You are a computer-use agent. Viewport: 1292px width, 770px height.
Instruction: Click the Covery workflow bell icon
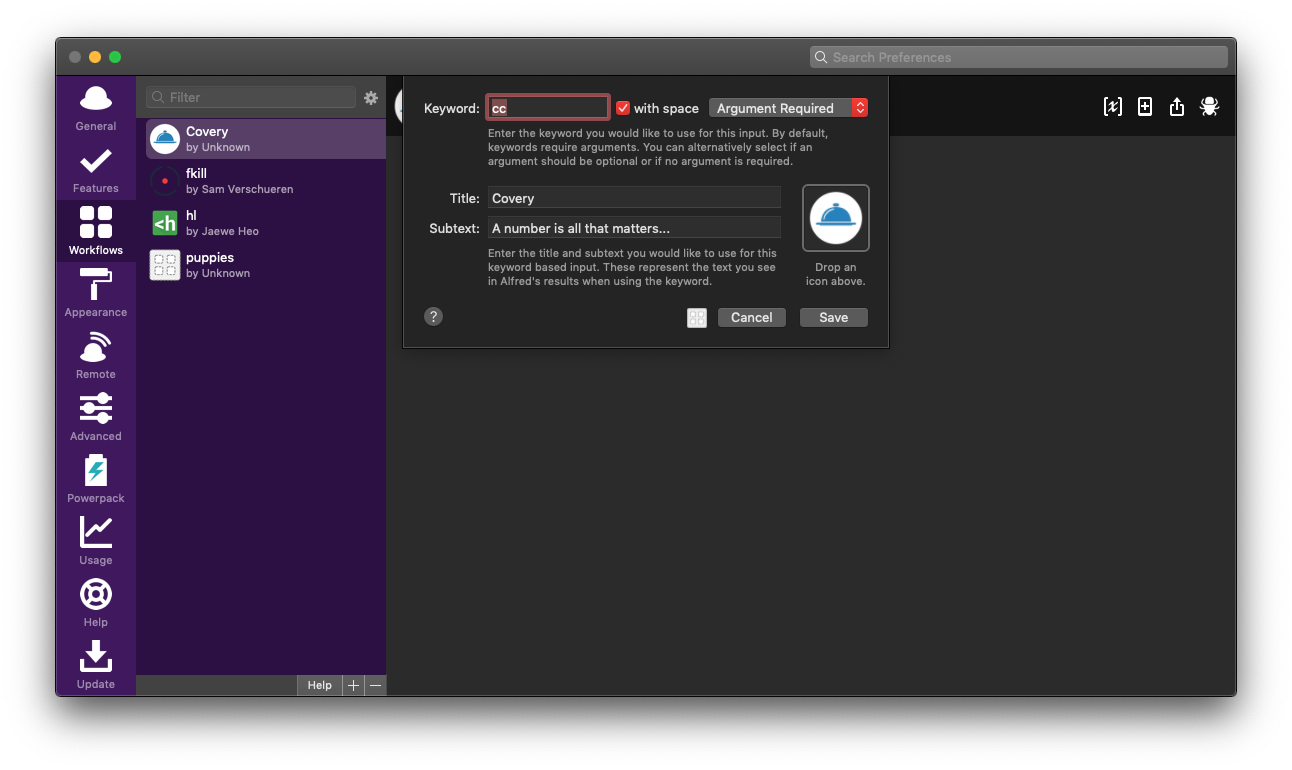pos(165,139)
